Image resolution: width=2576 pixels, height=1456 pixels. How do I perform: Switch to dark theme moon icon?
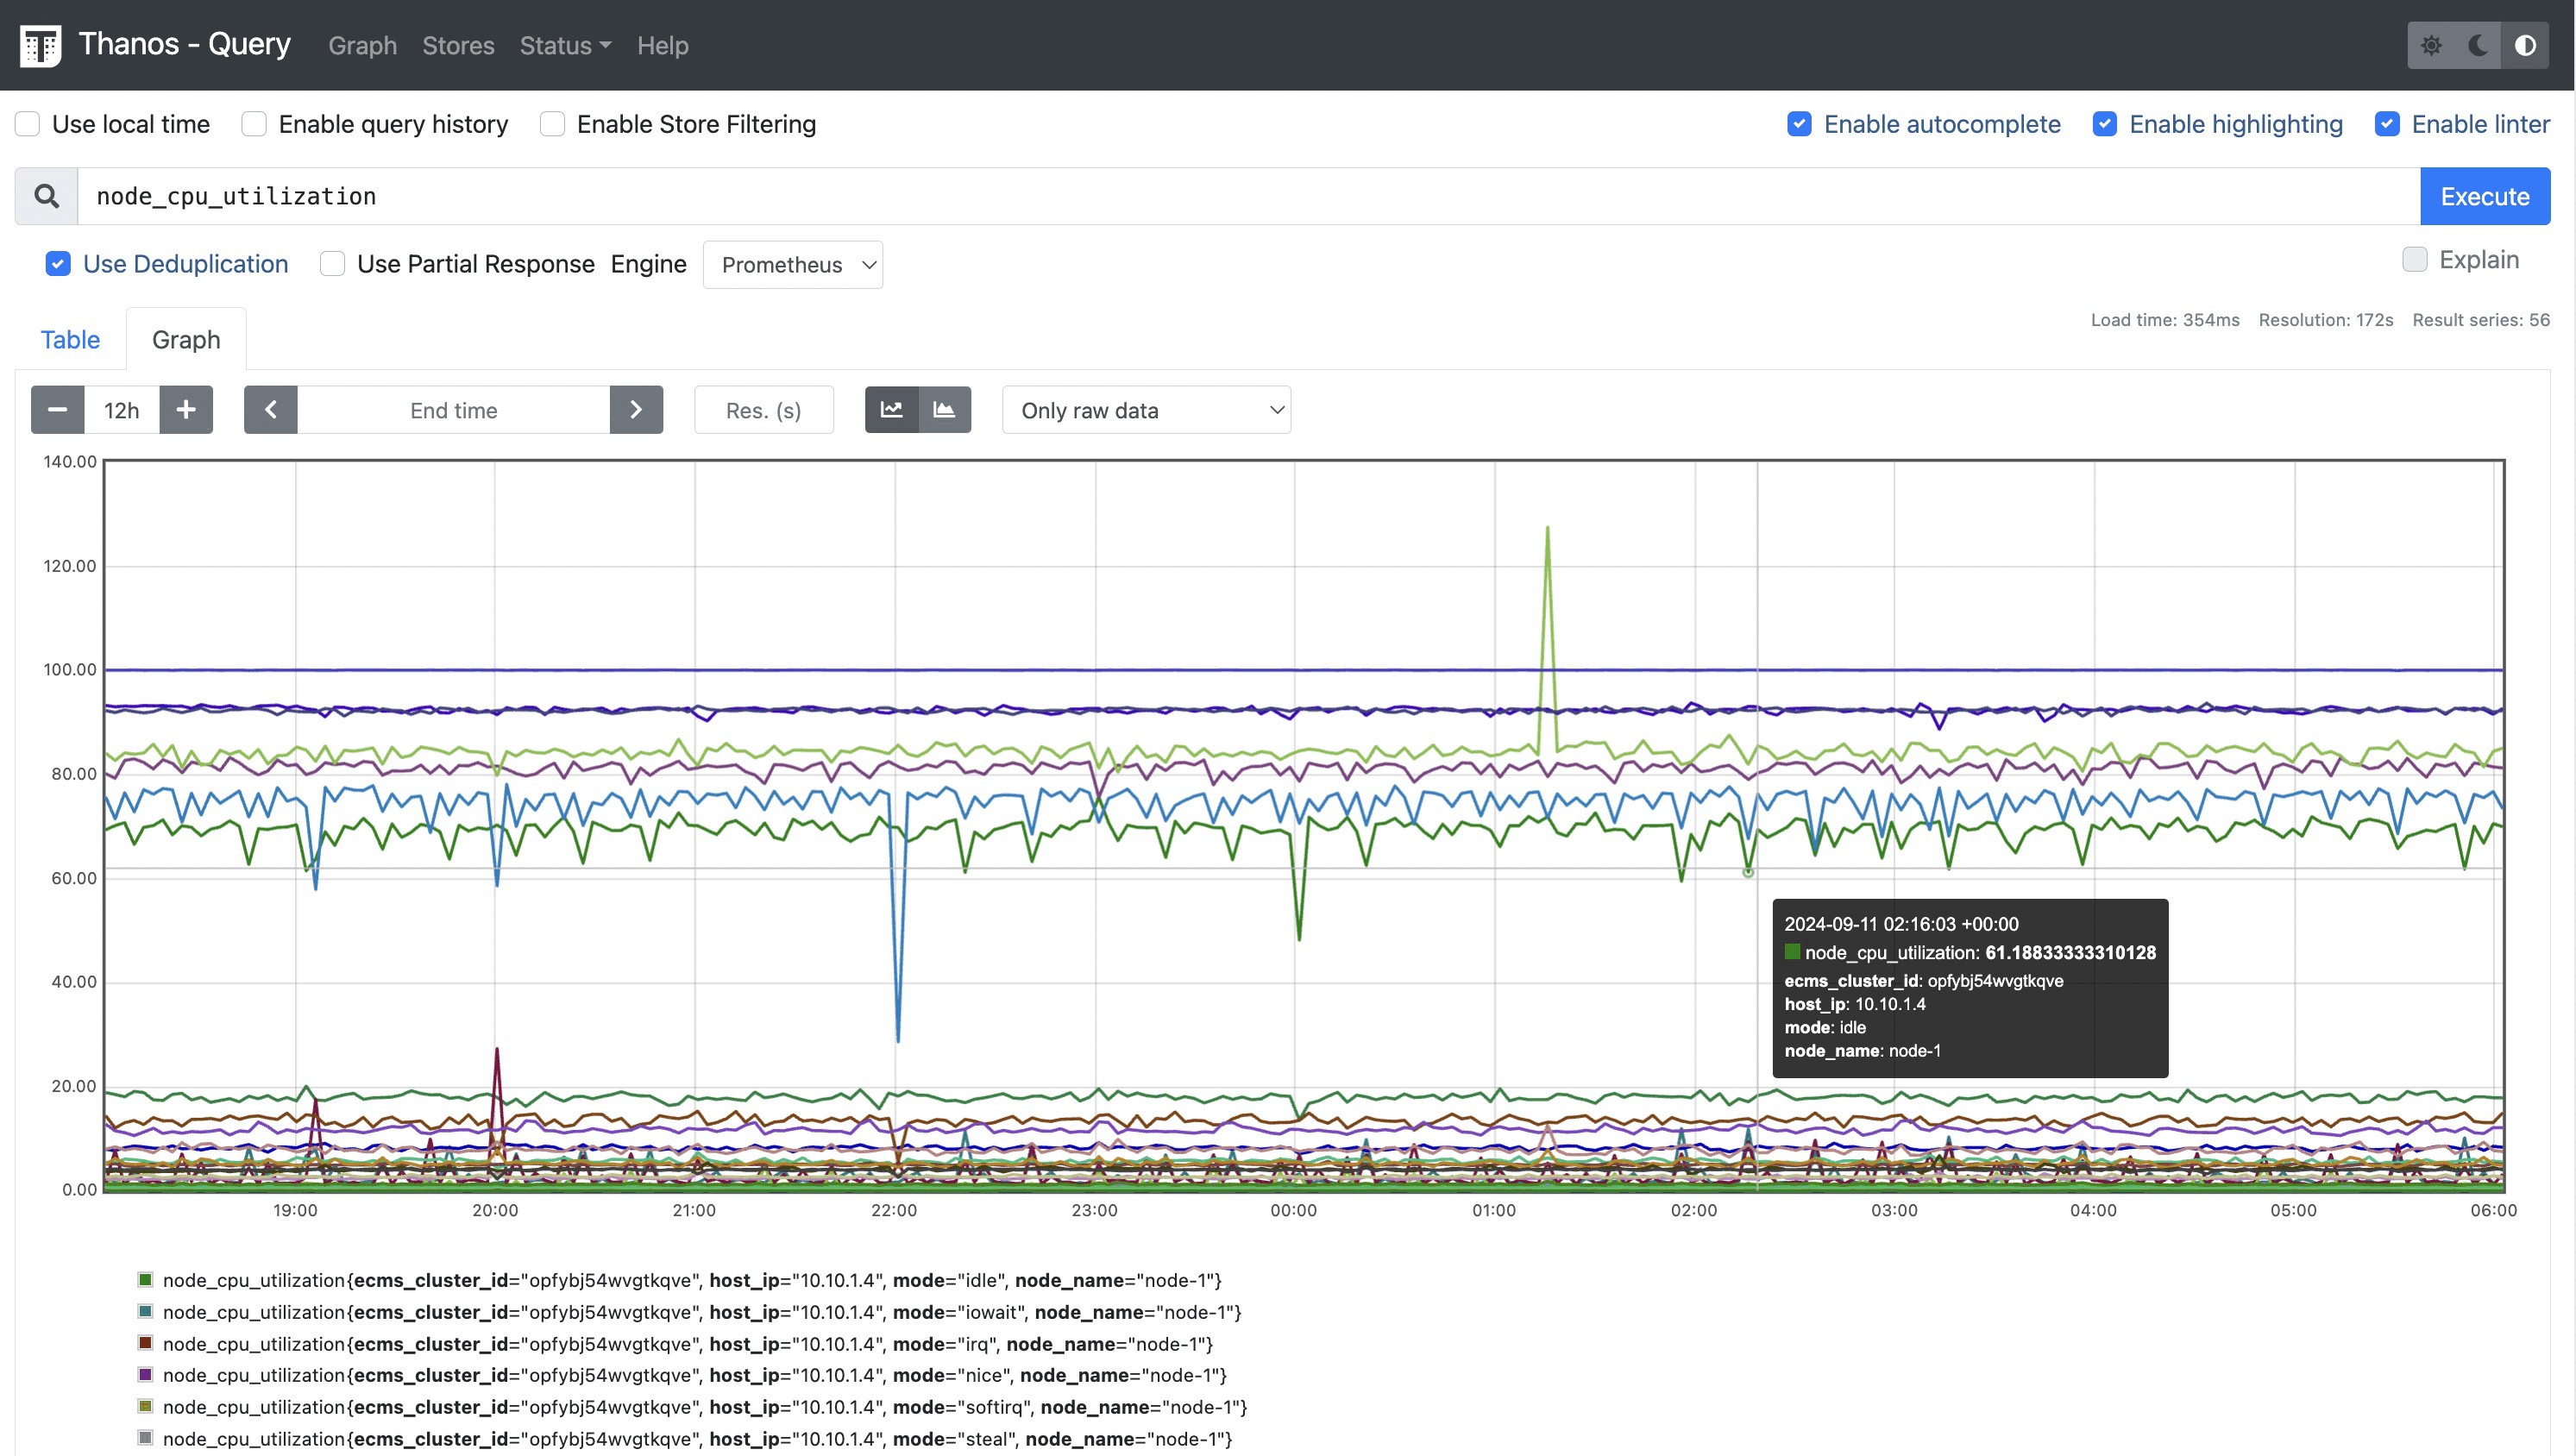point(2478,45)
